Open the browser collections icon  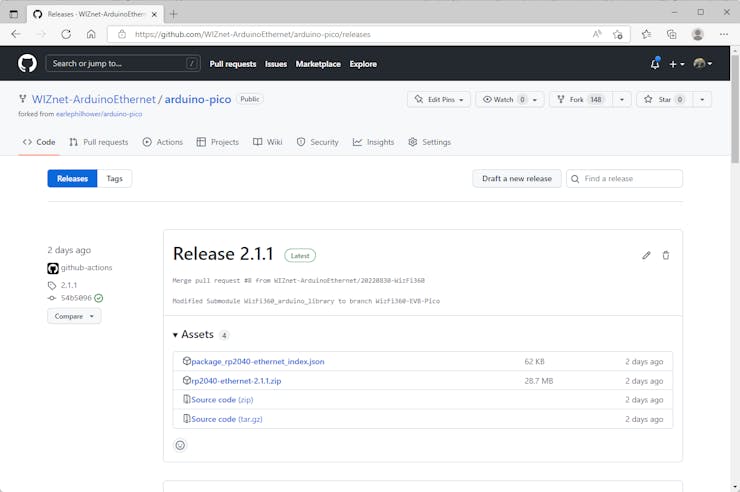[x=671, y=34]
